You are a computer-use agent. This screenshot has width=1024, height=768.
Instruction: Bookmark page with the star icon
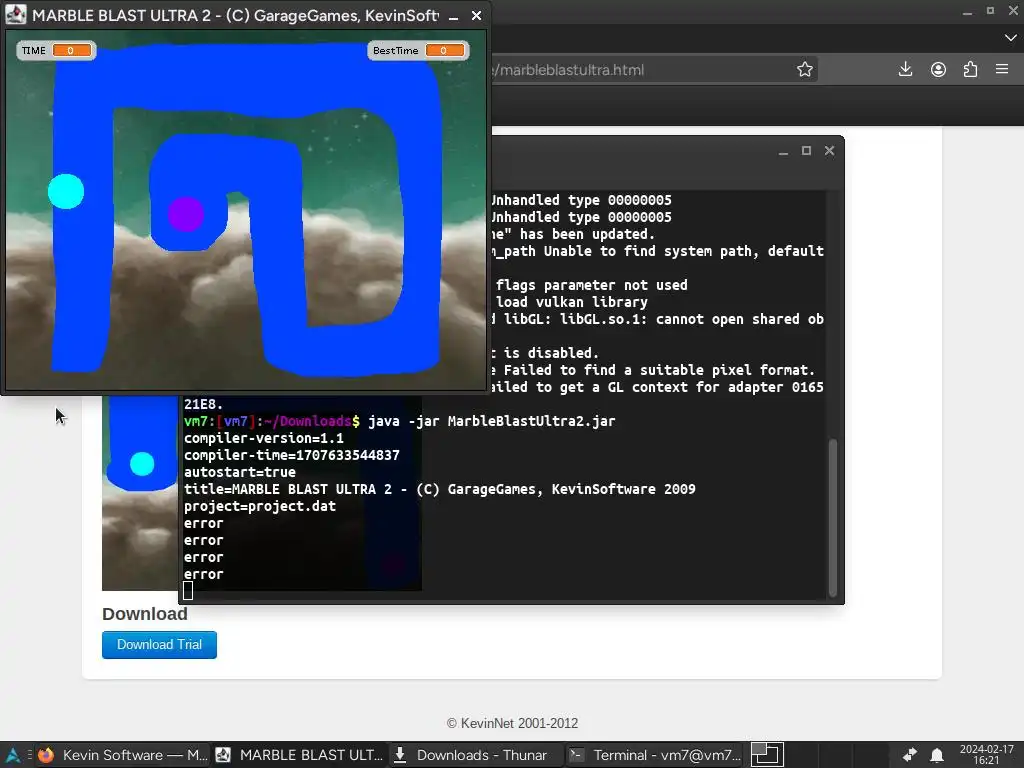tap(805, 69)
